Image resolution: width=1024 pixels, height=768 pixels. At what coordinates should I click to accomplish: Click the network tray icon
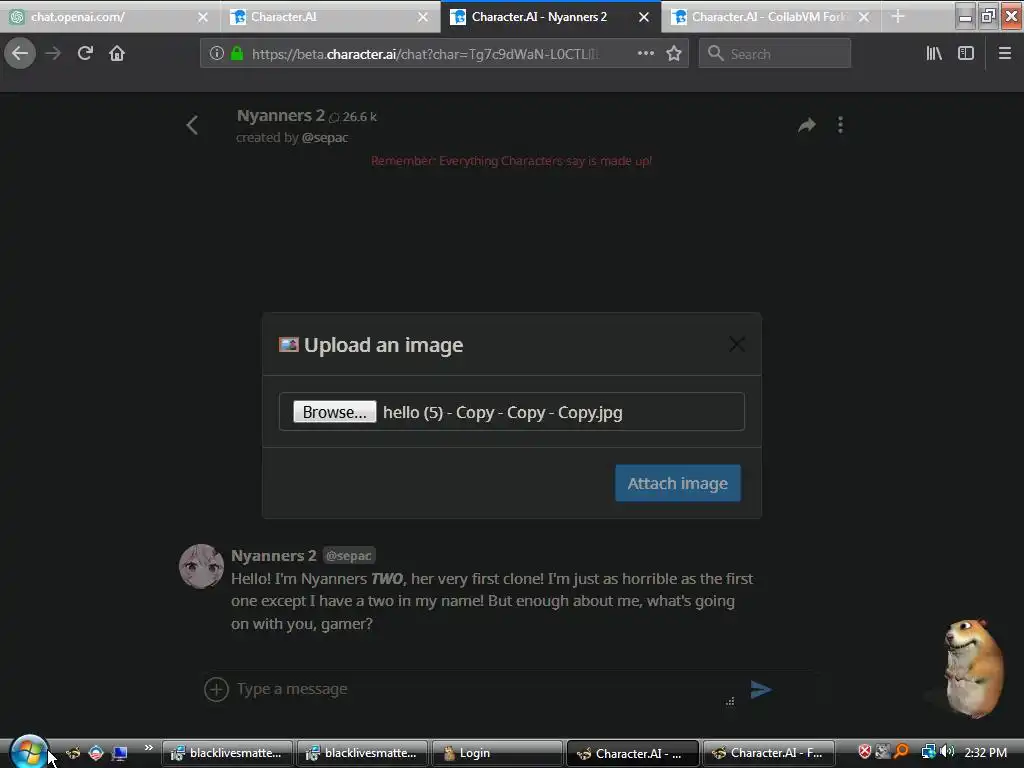[928, 752]
